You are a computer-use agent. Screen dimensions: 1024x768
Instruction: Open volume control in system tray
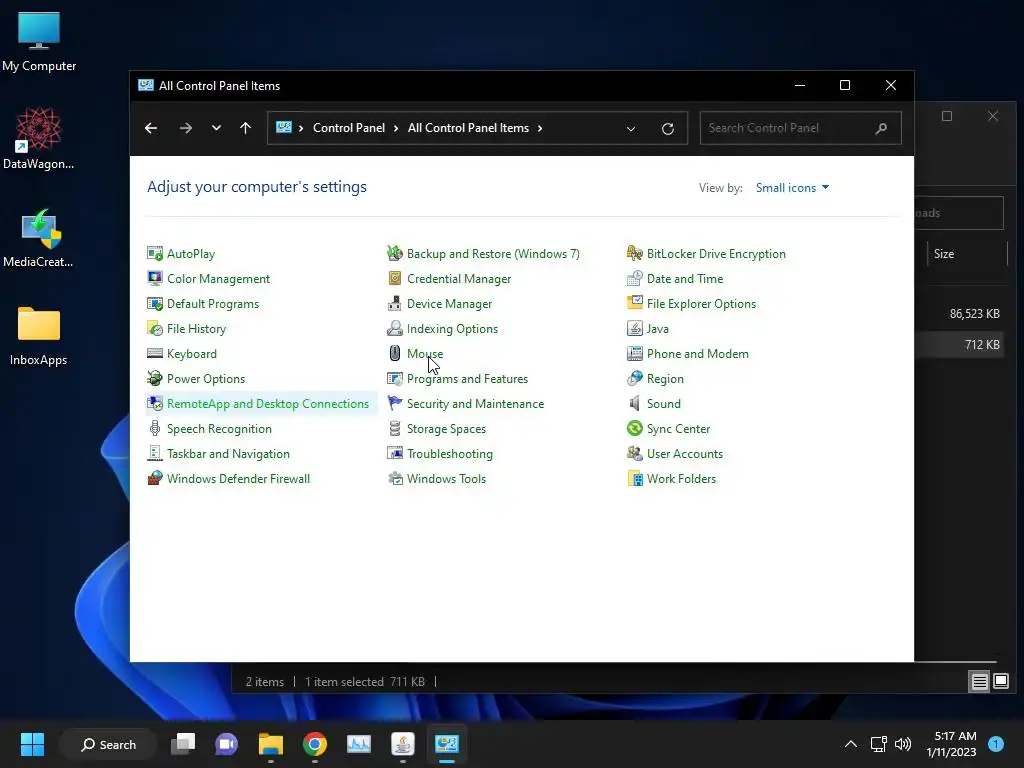(x=903, y=744)
